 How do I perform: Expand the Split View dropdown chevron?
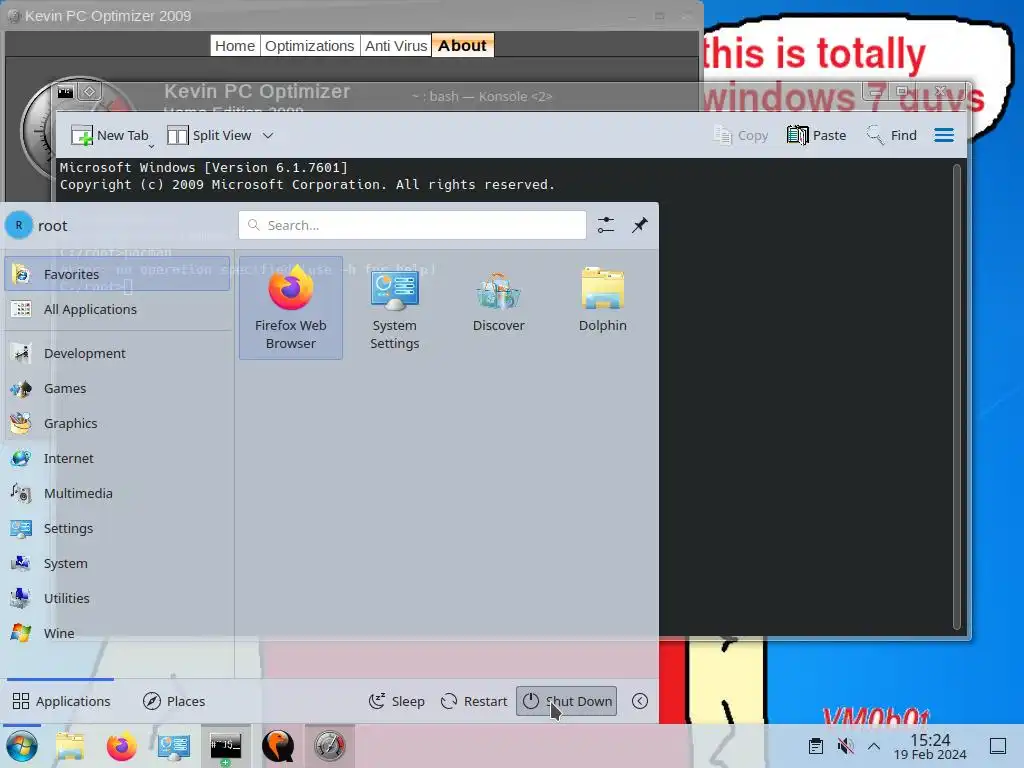pos(268,136)
